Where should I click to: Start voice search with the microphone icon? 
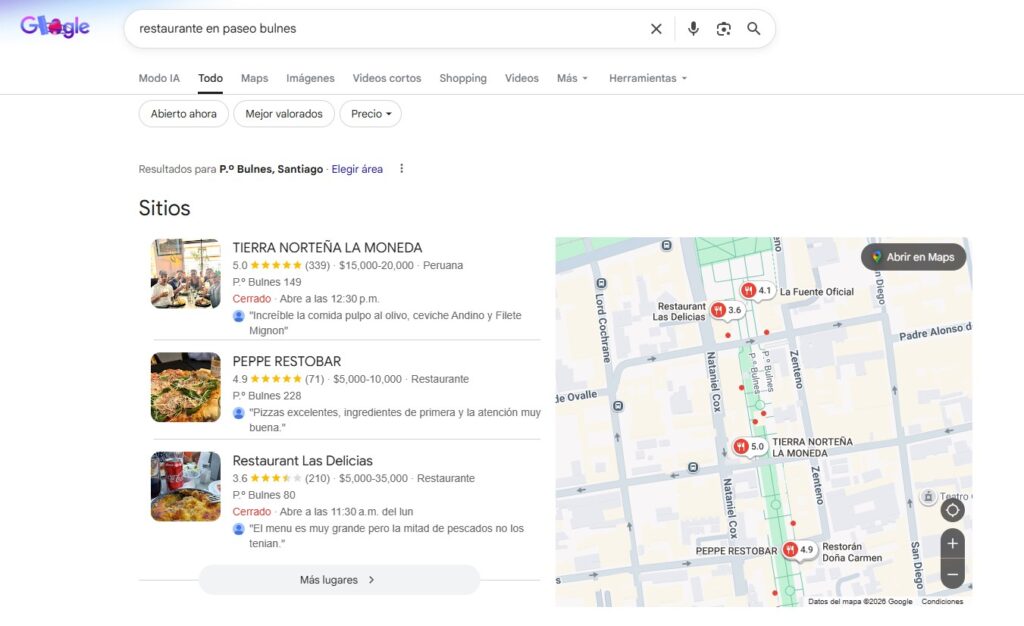coord(693,29)
